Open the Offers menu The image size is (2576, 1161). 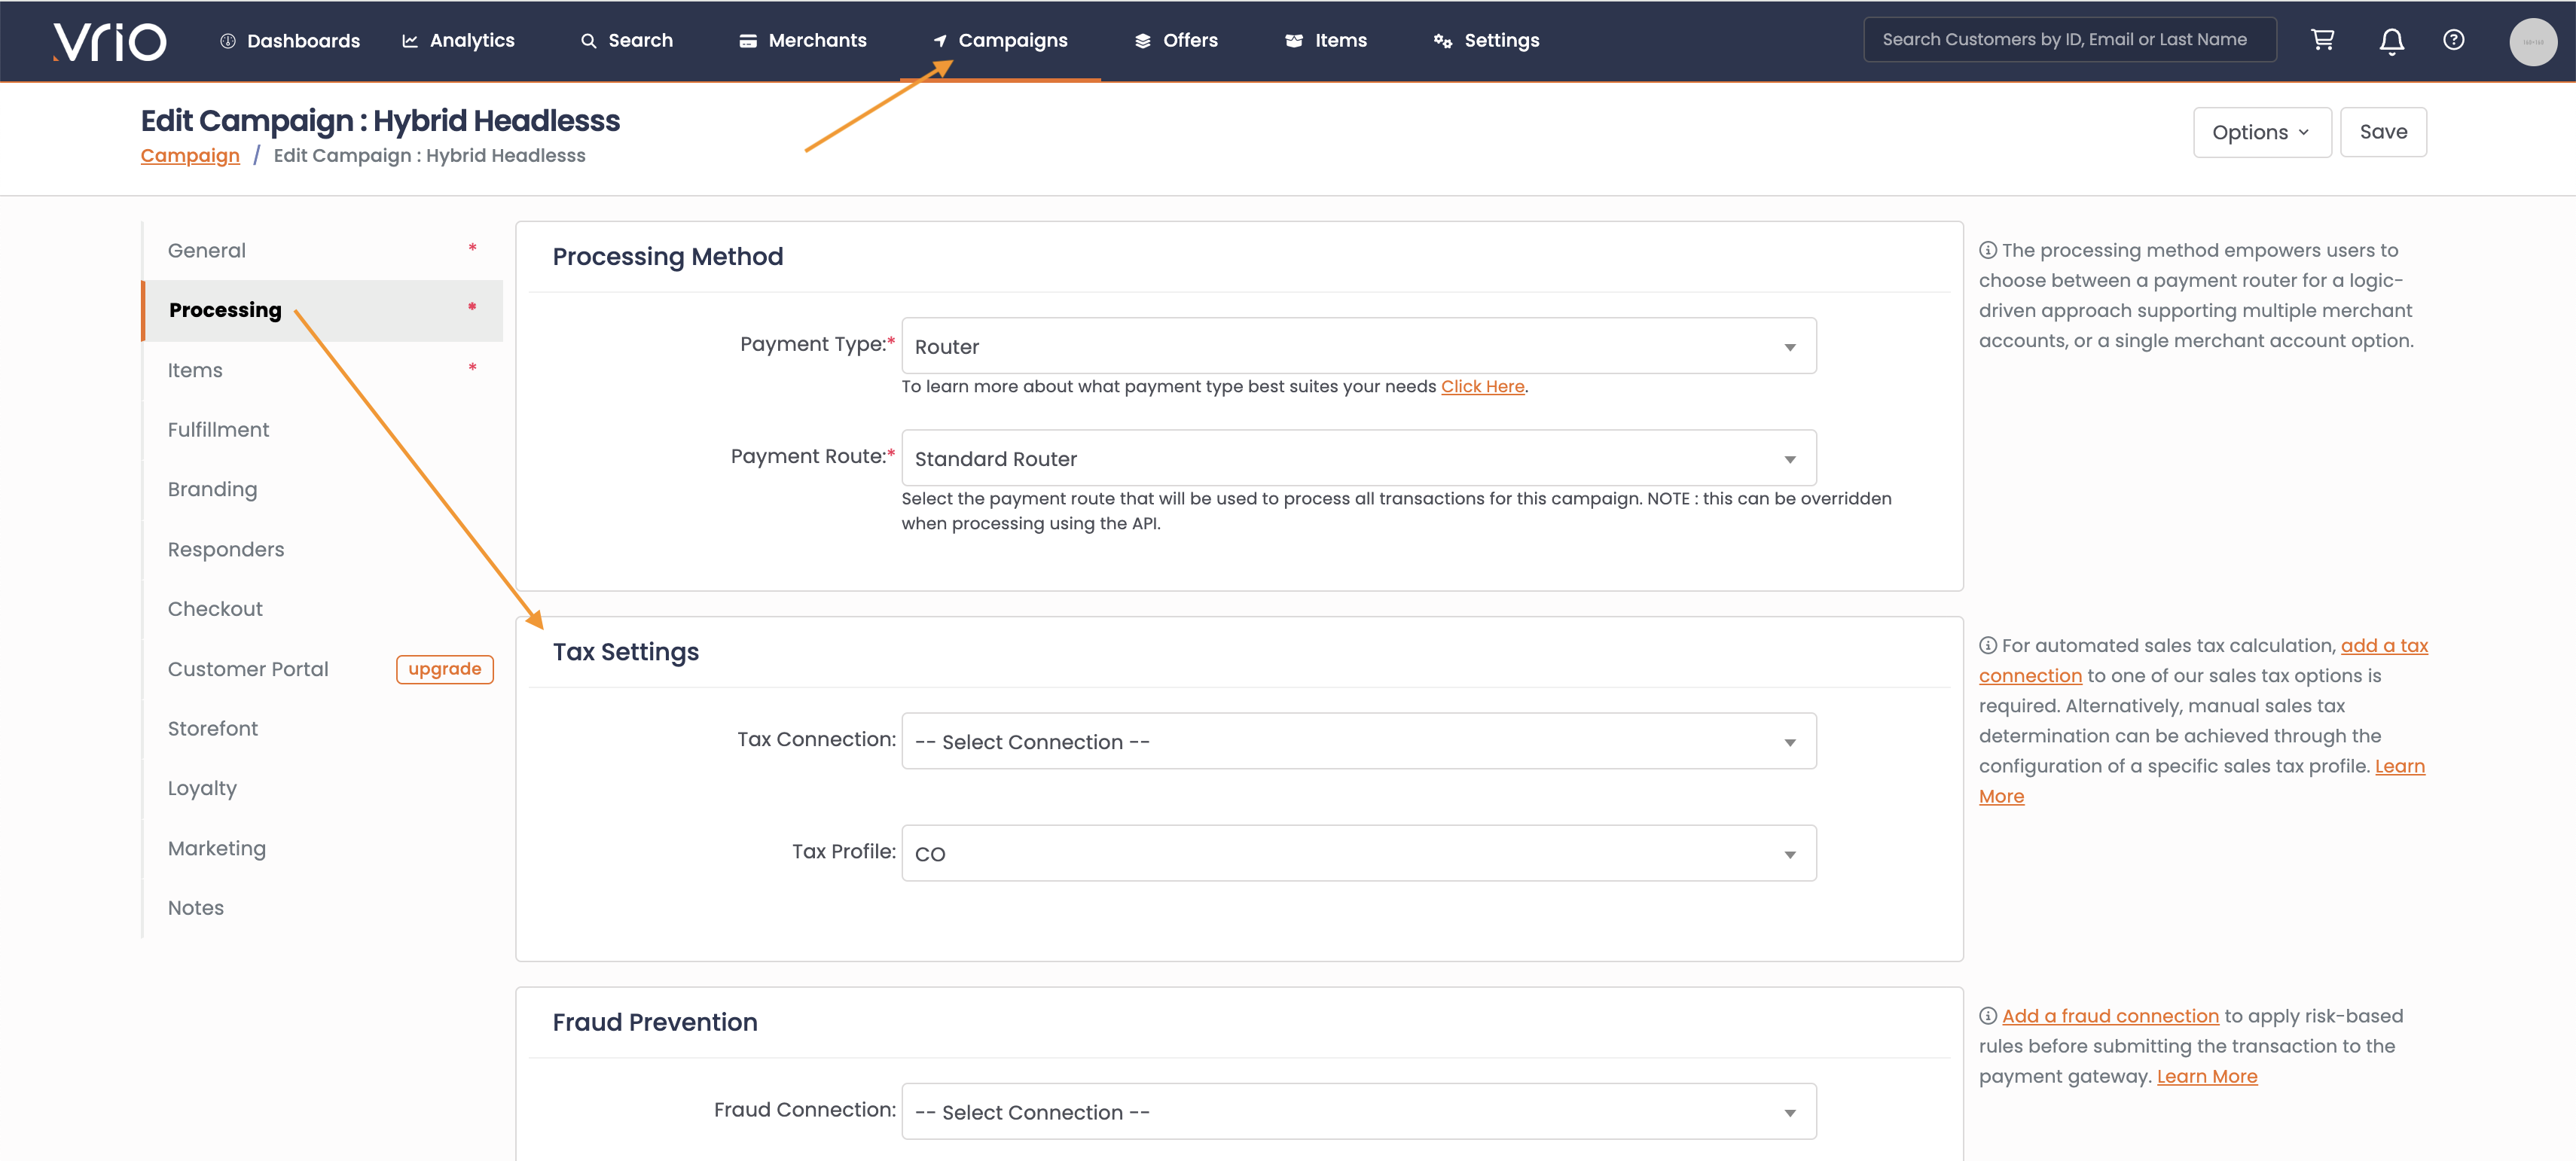(1176, 41)
